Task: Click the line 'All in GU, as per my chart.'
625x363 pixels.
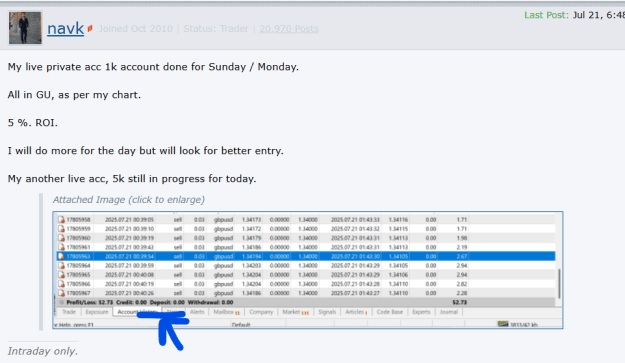Action: pos(74,95)
